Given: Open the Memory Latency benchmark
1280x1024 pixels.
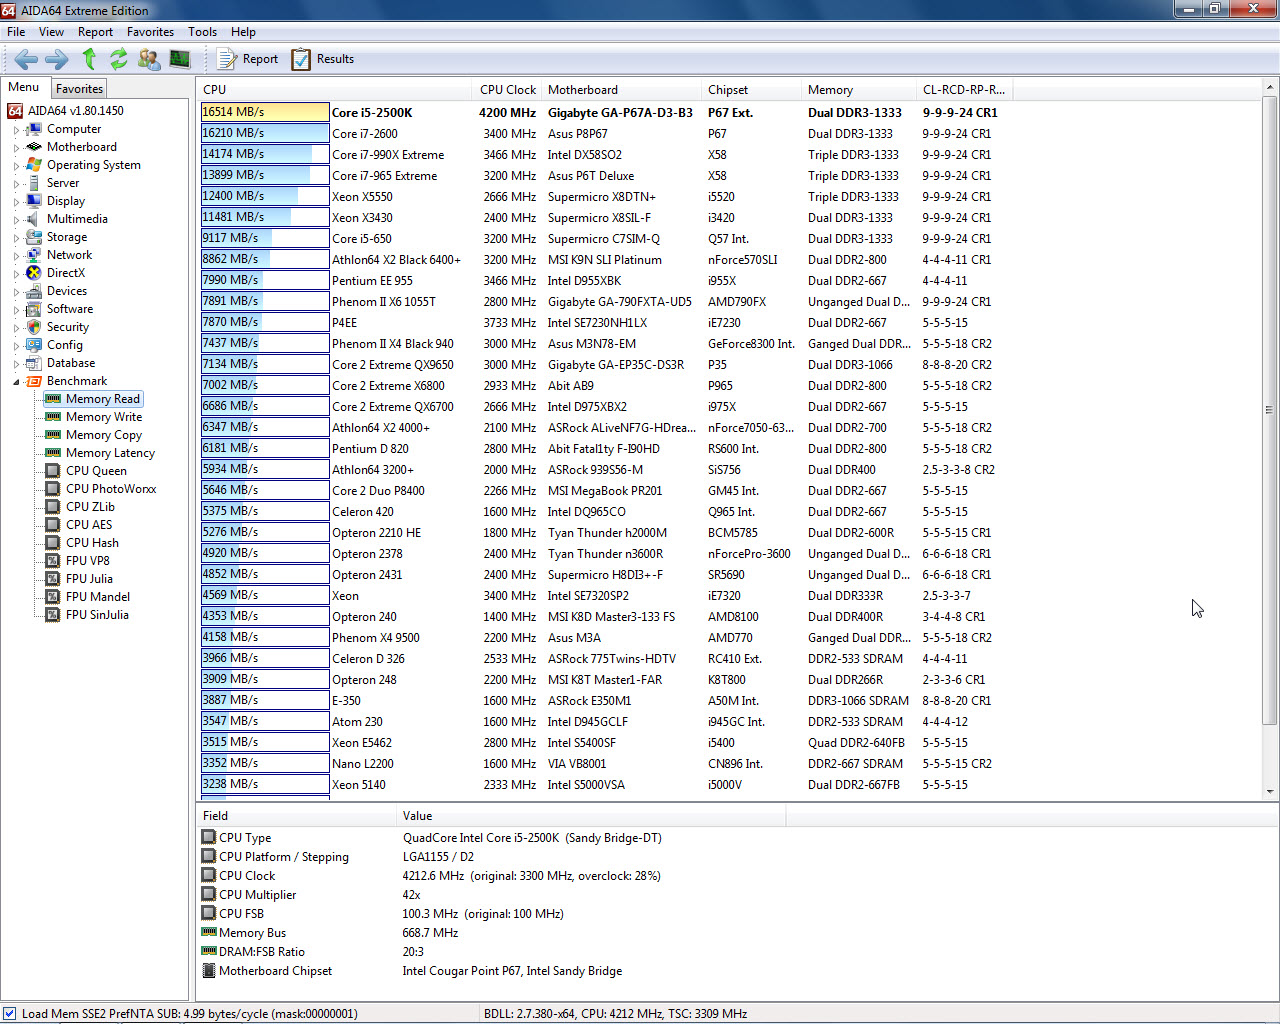Looking at the screenshot, I should coord(110,453).
